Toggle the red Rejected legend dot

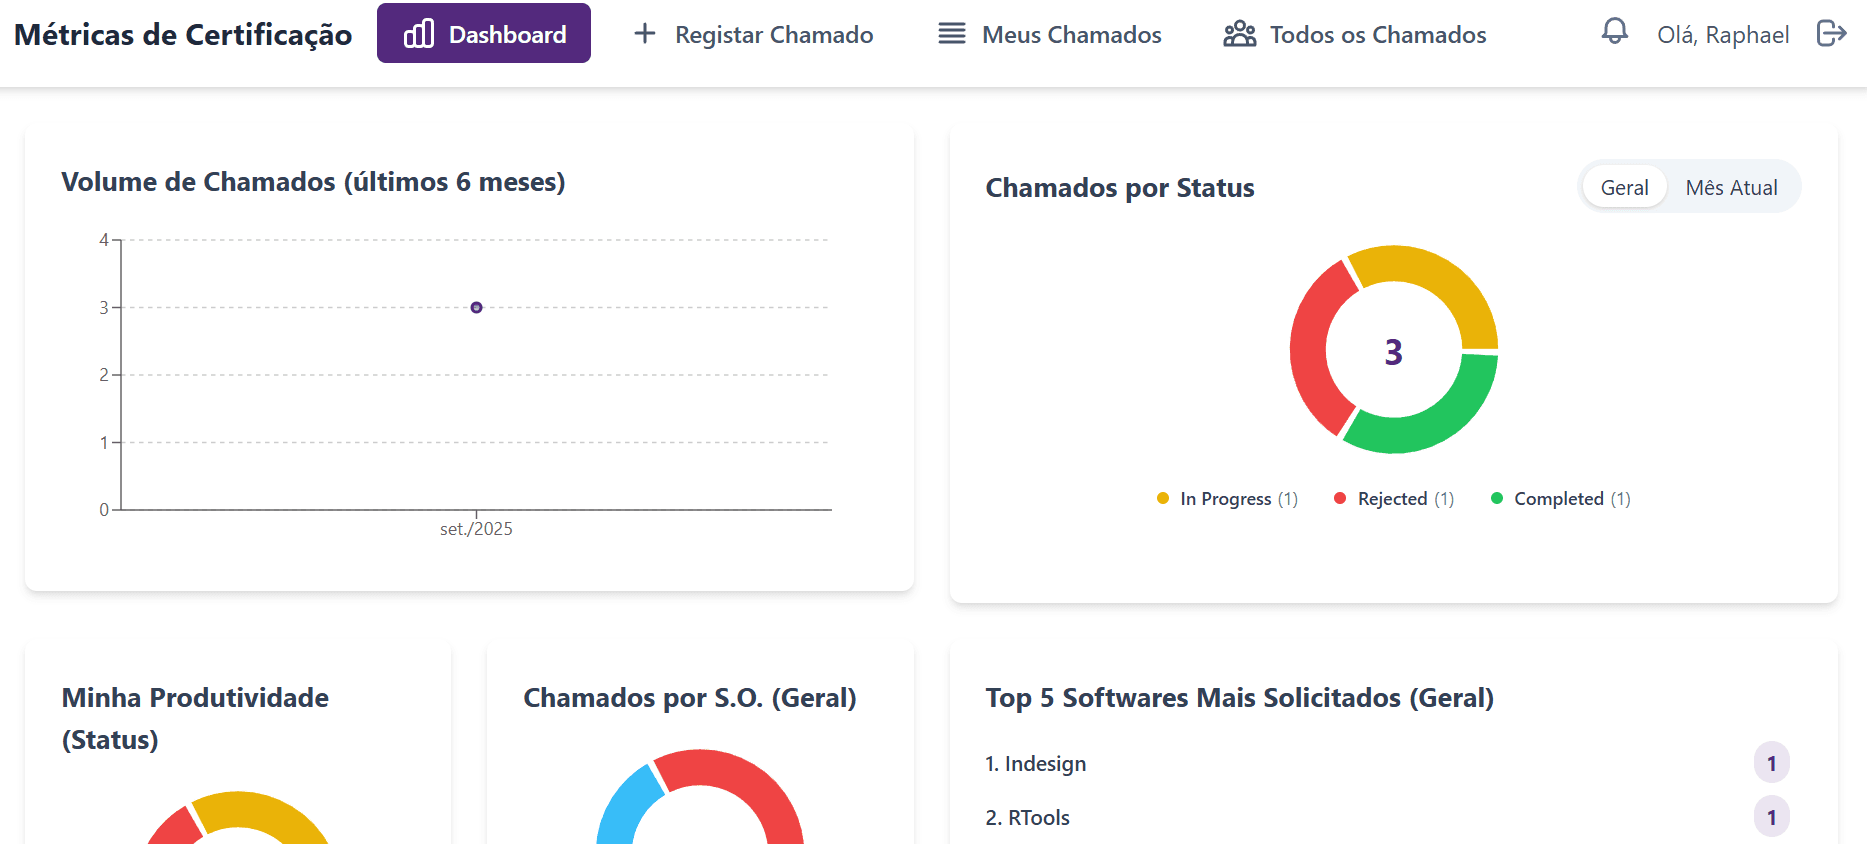(1340, 498)
